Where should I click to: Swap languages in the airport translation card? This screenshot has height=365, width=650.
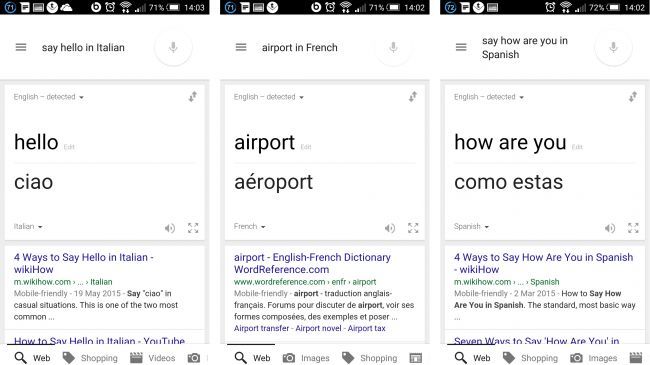(413, 97)
